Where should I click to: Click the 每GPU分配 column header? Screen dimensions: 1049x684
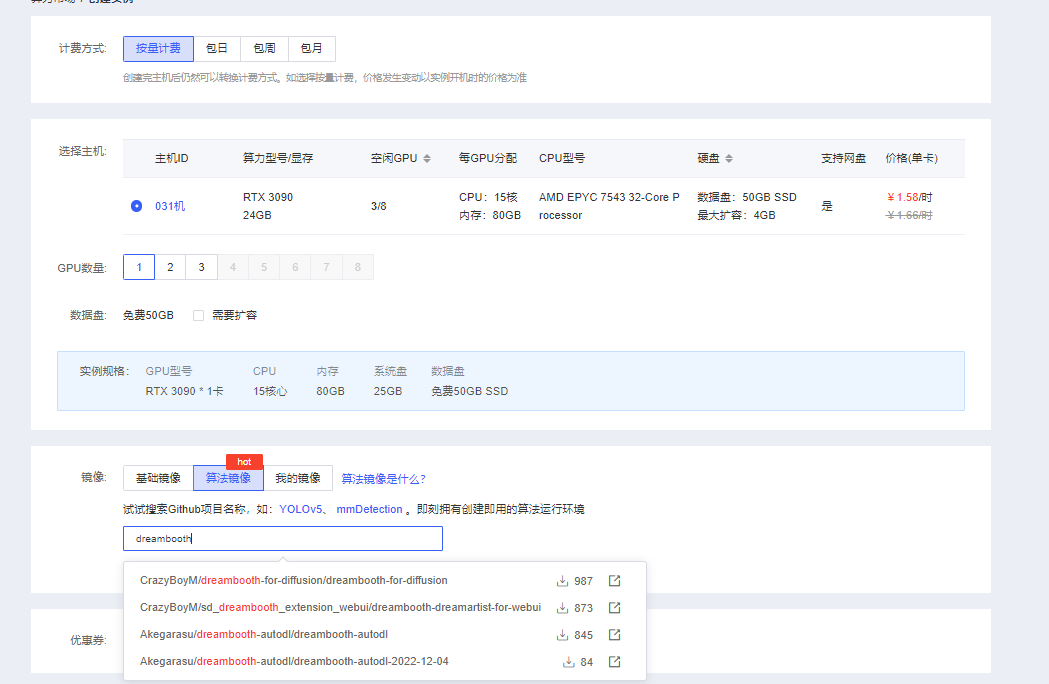488,159
